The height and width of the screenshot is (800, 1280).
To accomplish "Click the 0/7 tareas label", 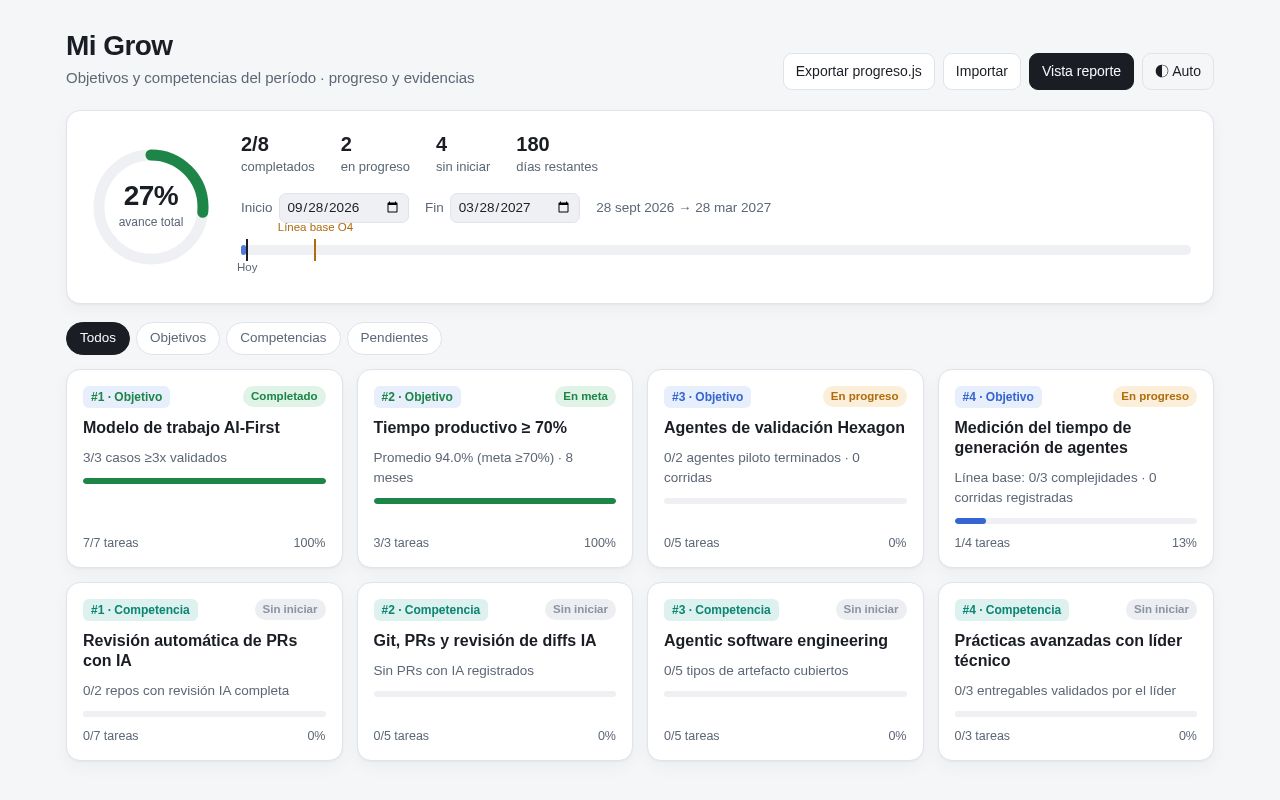I will pyautogui.click(x=111, y=736).
